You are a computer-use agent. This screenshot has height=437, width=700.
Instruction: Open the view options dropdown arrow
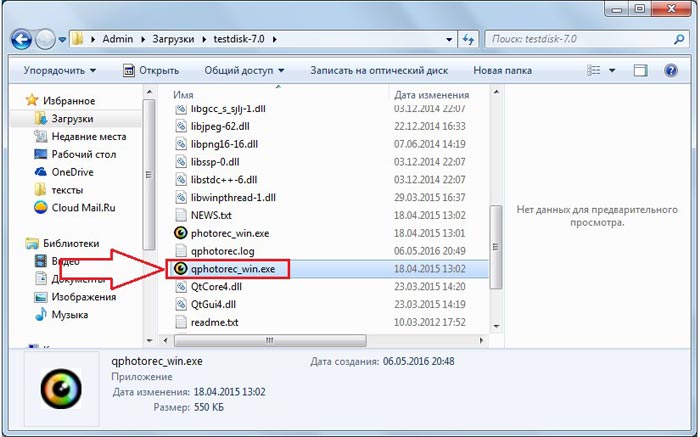[x=612, y=71]
